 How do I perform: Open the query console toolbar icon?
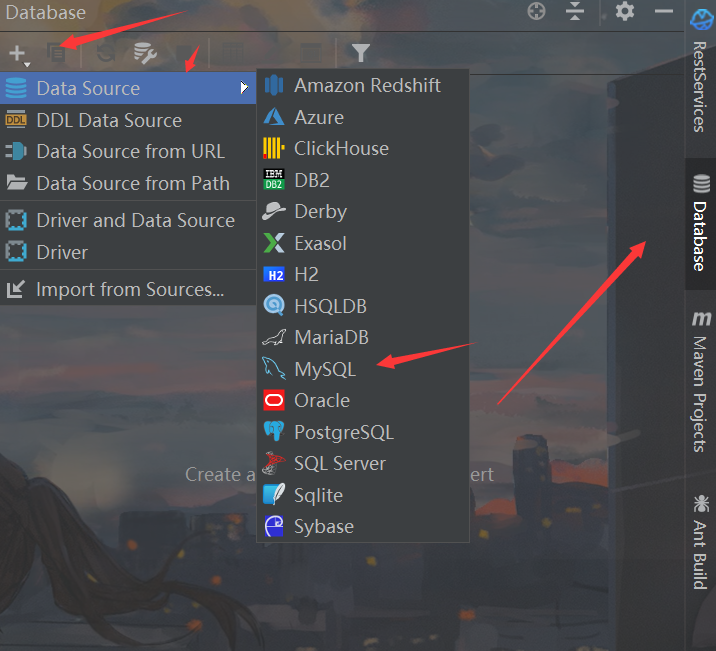(x=311, y=53)
